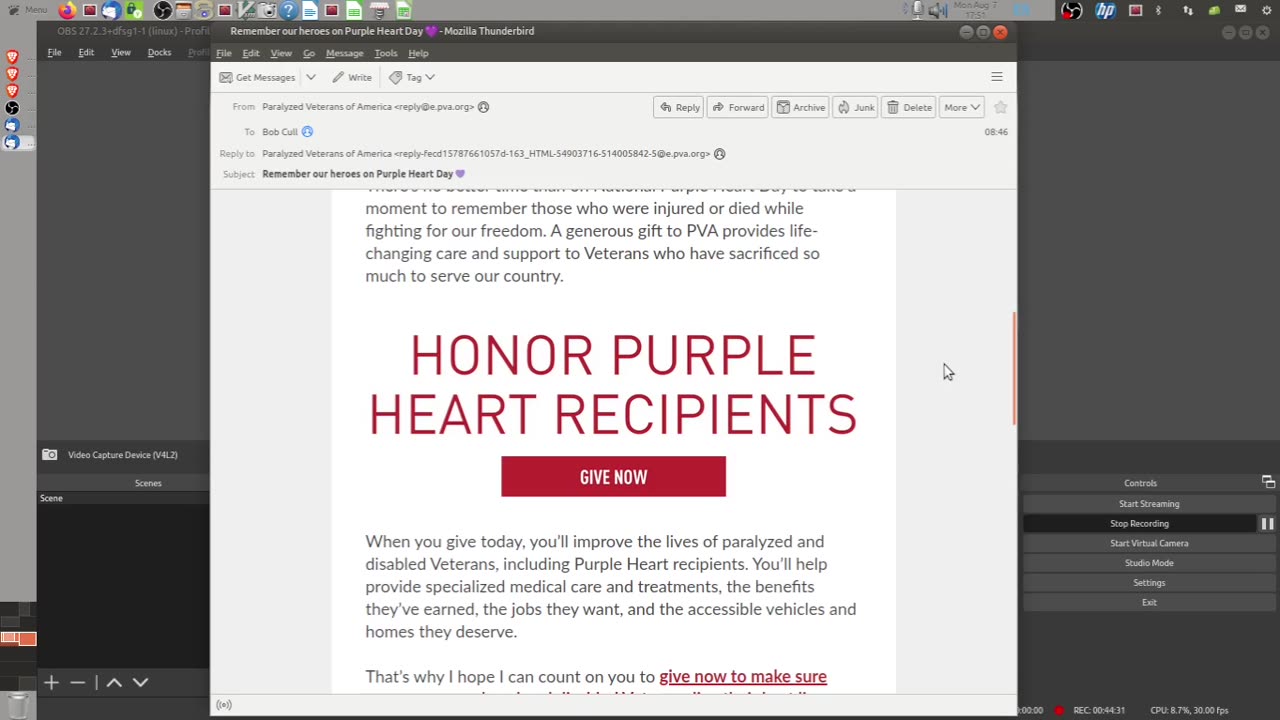Screen dimensions: 1280x720
Task: Open the OBS View menu
Action: coord(121,52)
